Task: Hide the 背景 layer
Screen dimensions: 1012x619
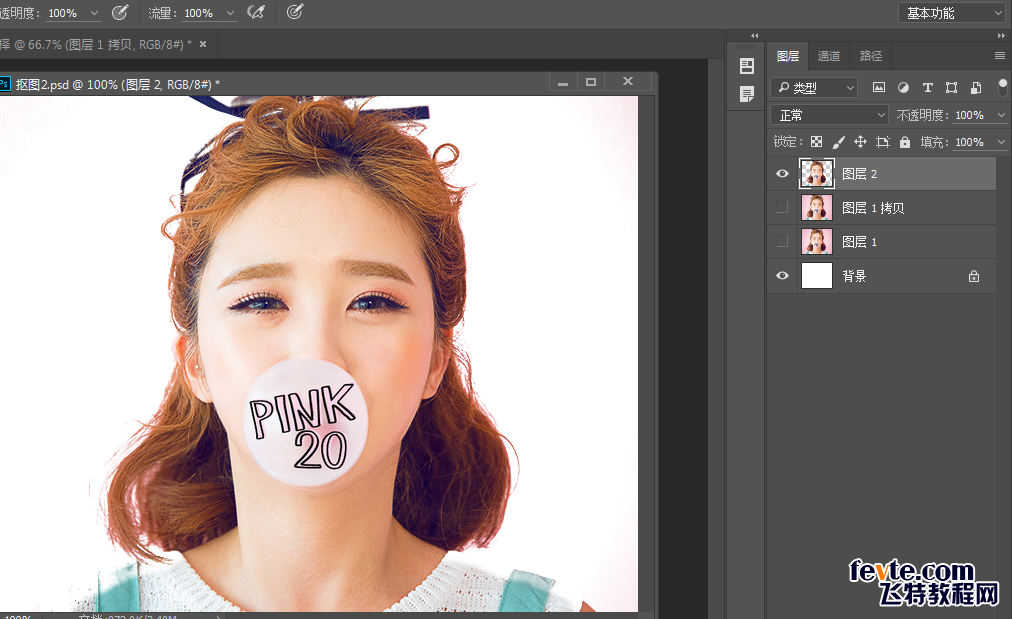Action: [782, 276]
